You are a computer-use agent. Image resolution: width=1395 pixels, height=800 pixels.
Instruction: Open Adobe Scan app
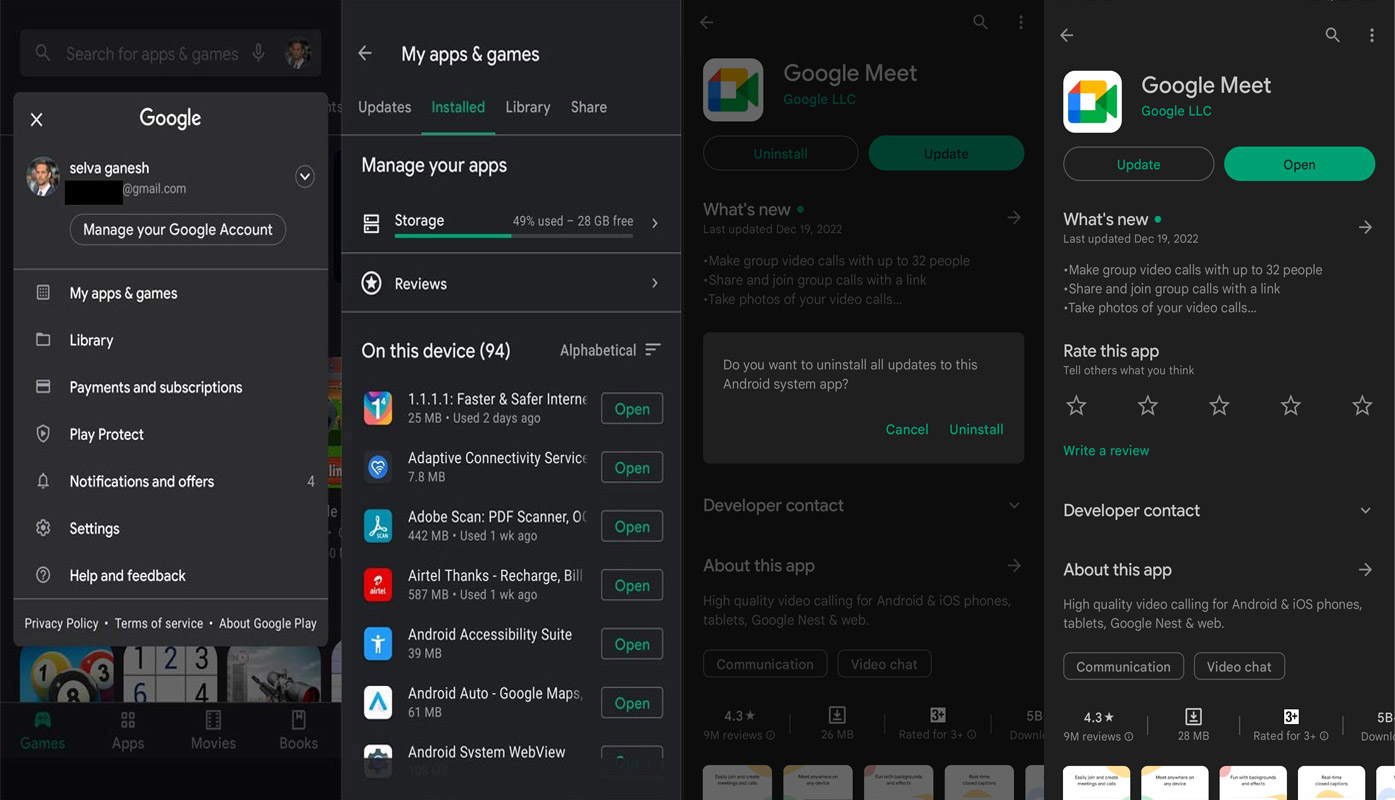pos(632,527)
